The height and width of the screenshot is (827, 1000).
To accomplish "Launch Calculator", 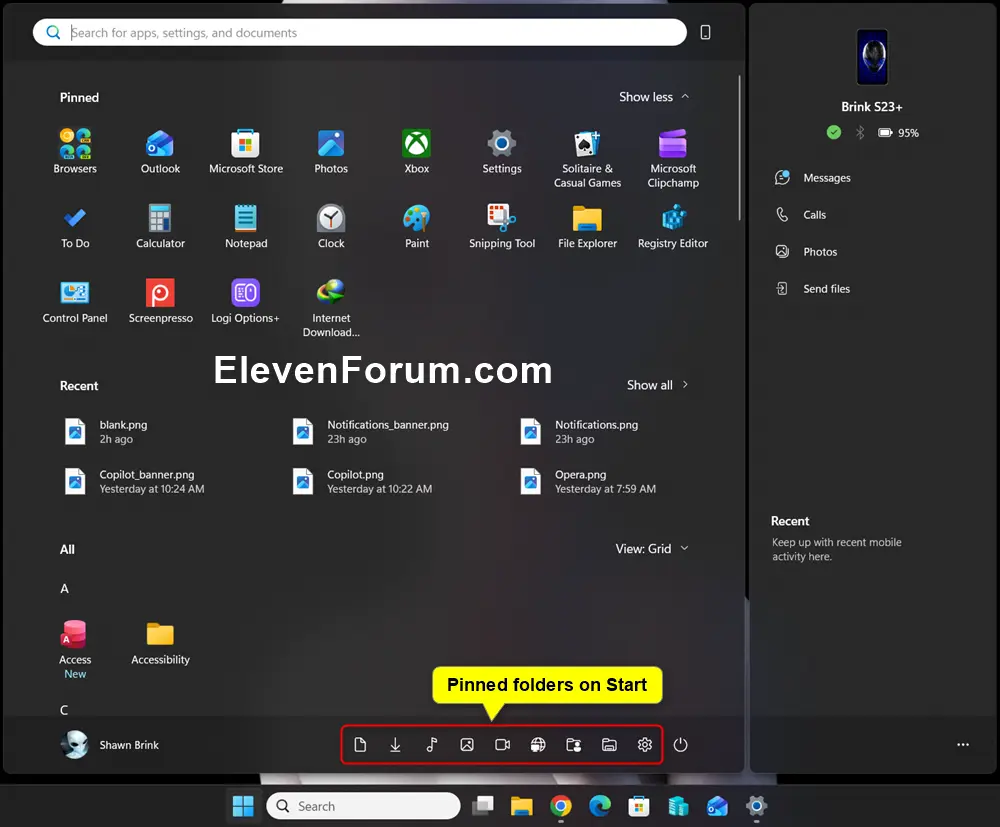I will coord(160,226).
